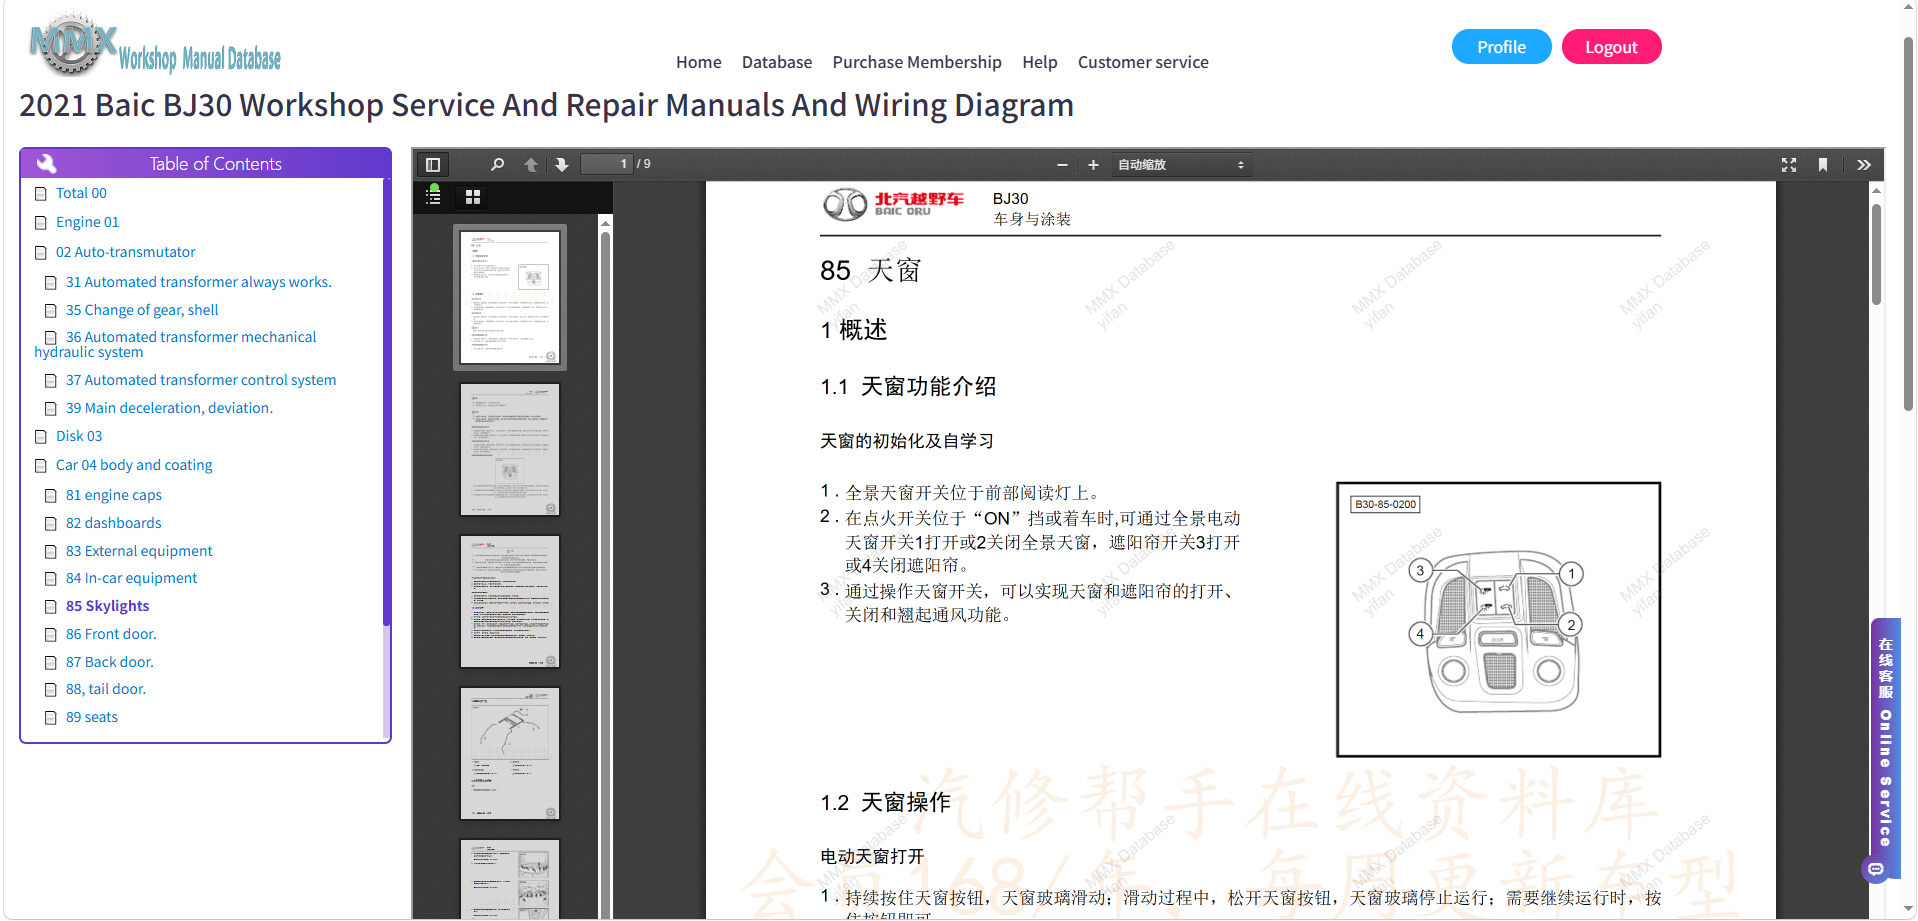1918x921 pixels.
Task: Open the Customer service page
Action: (1143, 62)
